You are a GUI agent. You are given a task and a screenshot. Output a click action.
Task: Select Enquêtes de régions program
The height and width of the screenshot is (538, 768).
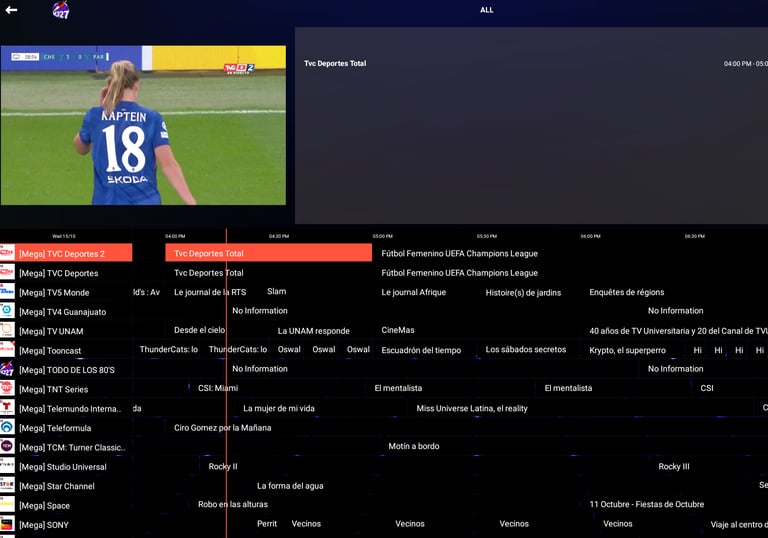tap(626, 292)
